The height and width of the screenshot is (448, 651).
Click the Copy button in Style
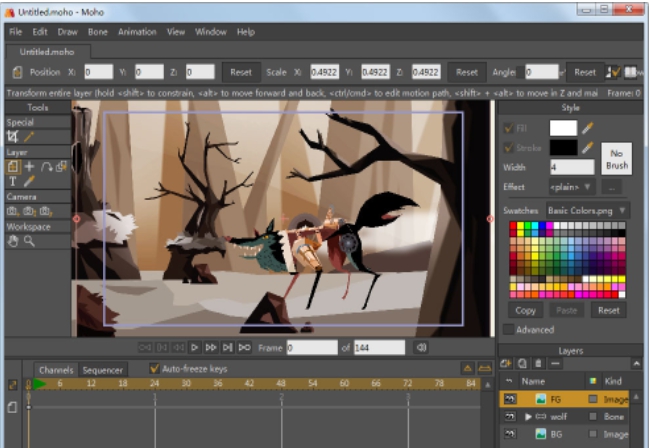[525, 310]
